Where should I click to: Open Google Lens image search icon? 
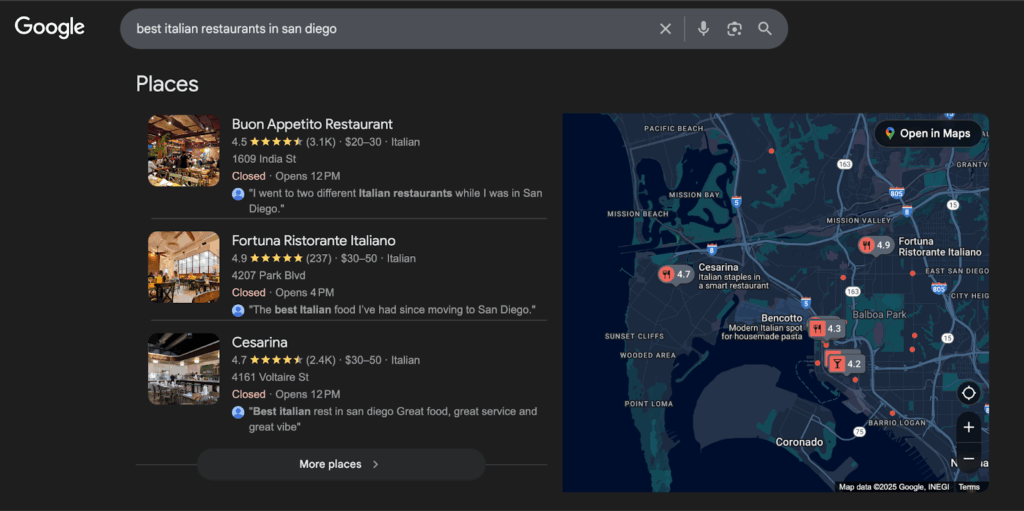734,29
